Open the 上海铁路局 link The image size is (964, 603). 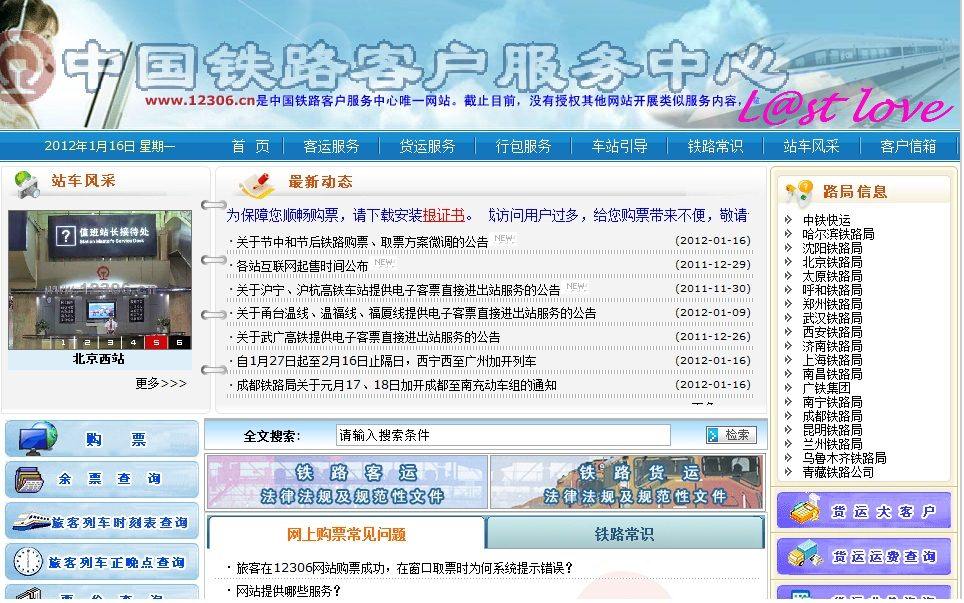pos(832,360)
